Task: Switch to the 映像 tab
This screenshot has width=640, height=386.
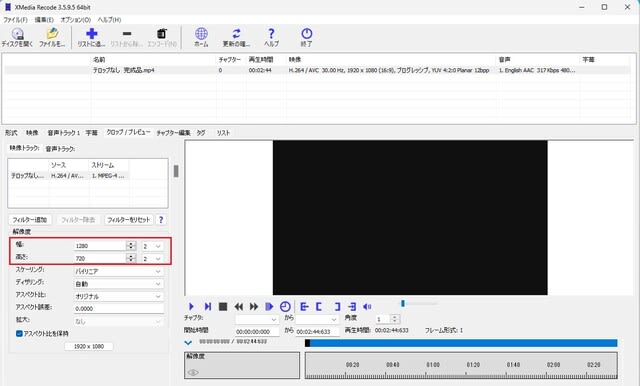Action: coord(32,133)
